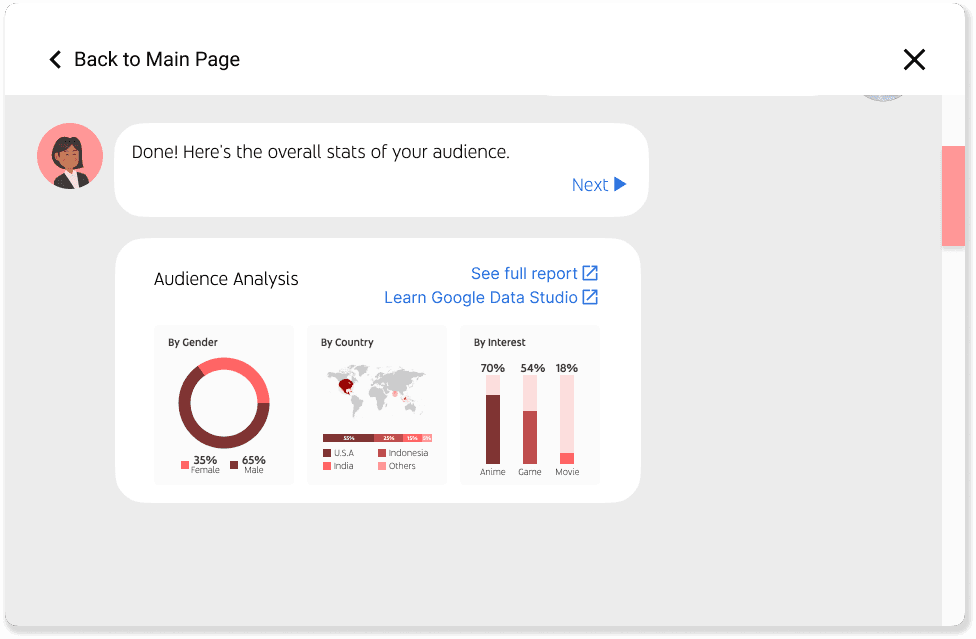The height and width of the screenshot is (639, 976).
Task: Click the 'By Country' card title
Action: 347,342
